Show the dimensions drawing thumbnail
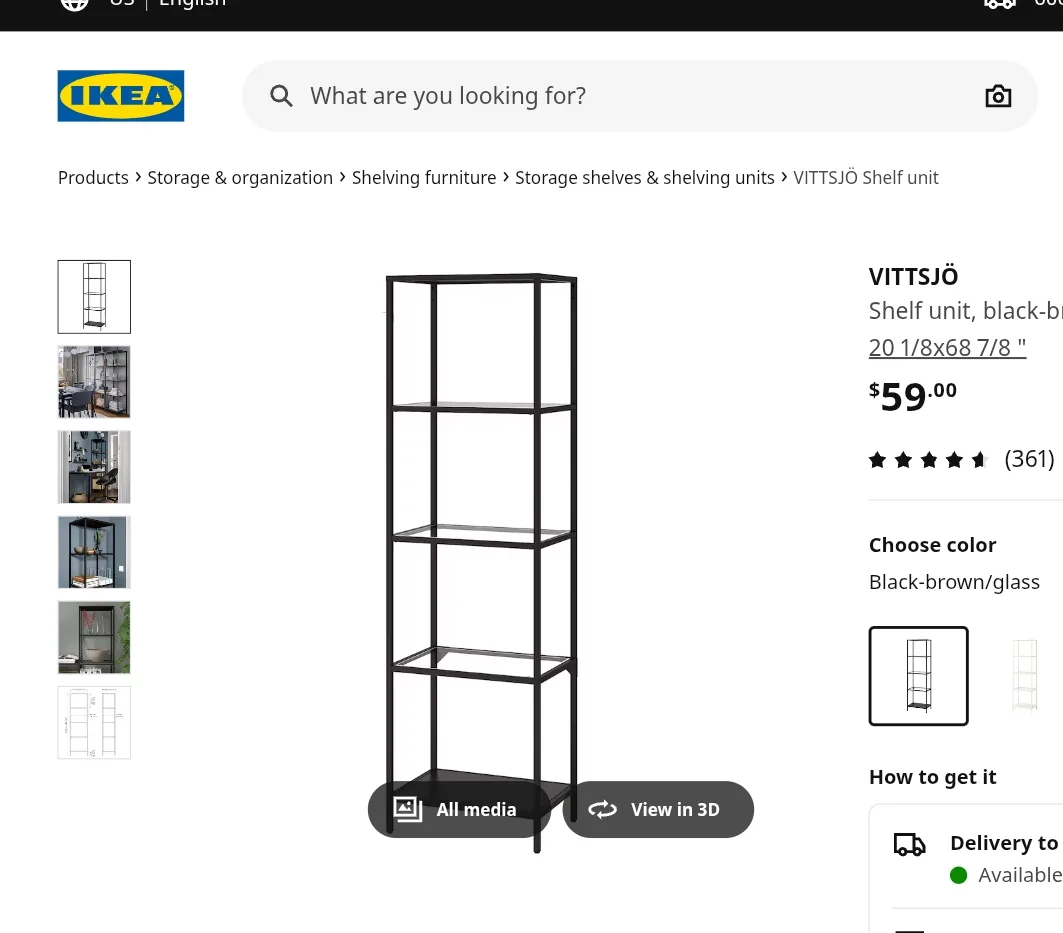This screenshot has width=1063, height=933. coord(94,722)
